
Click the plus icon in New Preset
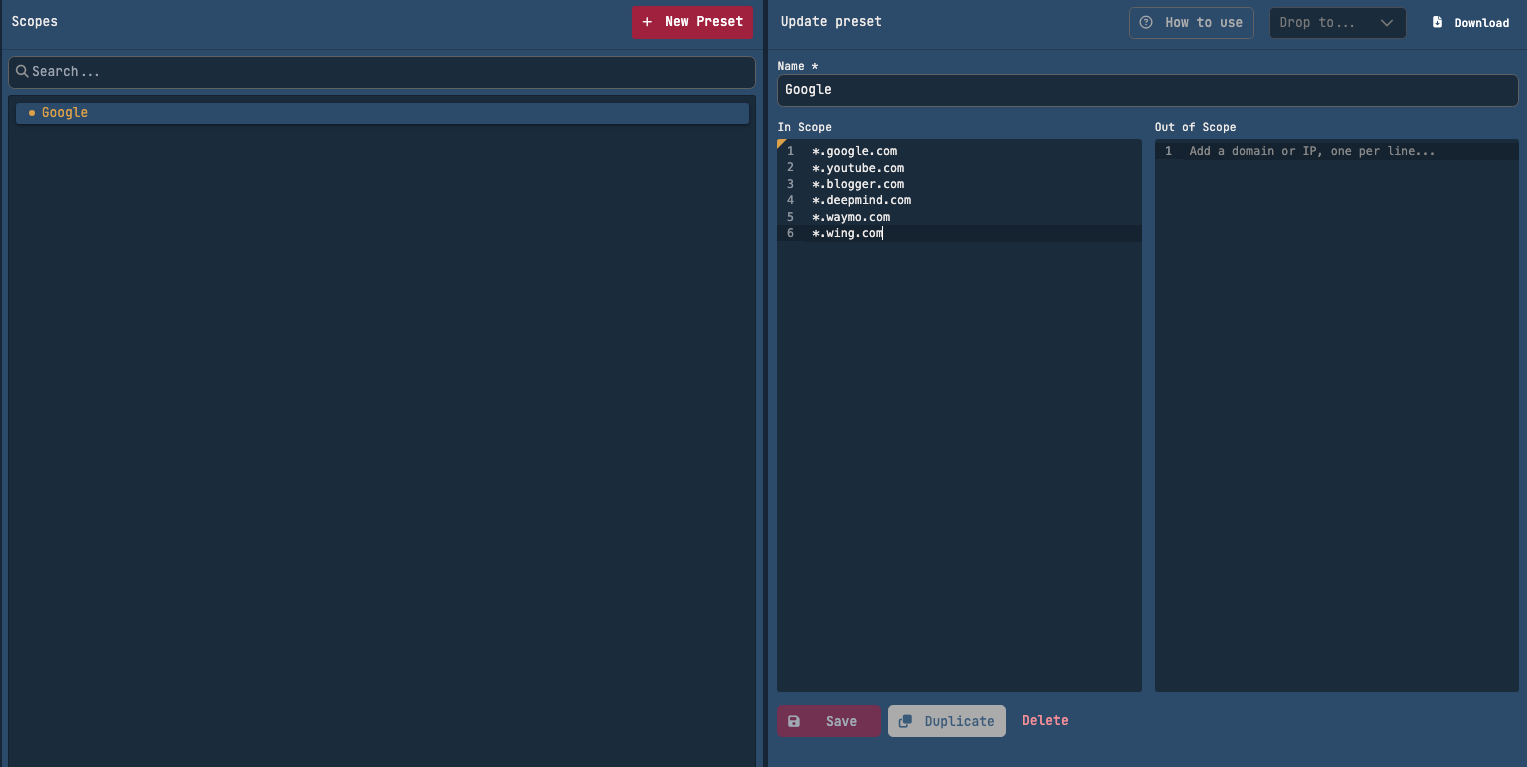pos(647,22)
